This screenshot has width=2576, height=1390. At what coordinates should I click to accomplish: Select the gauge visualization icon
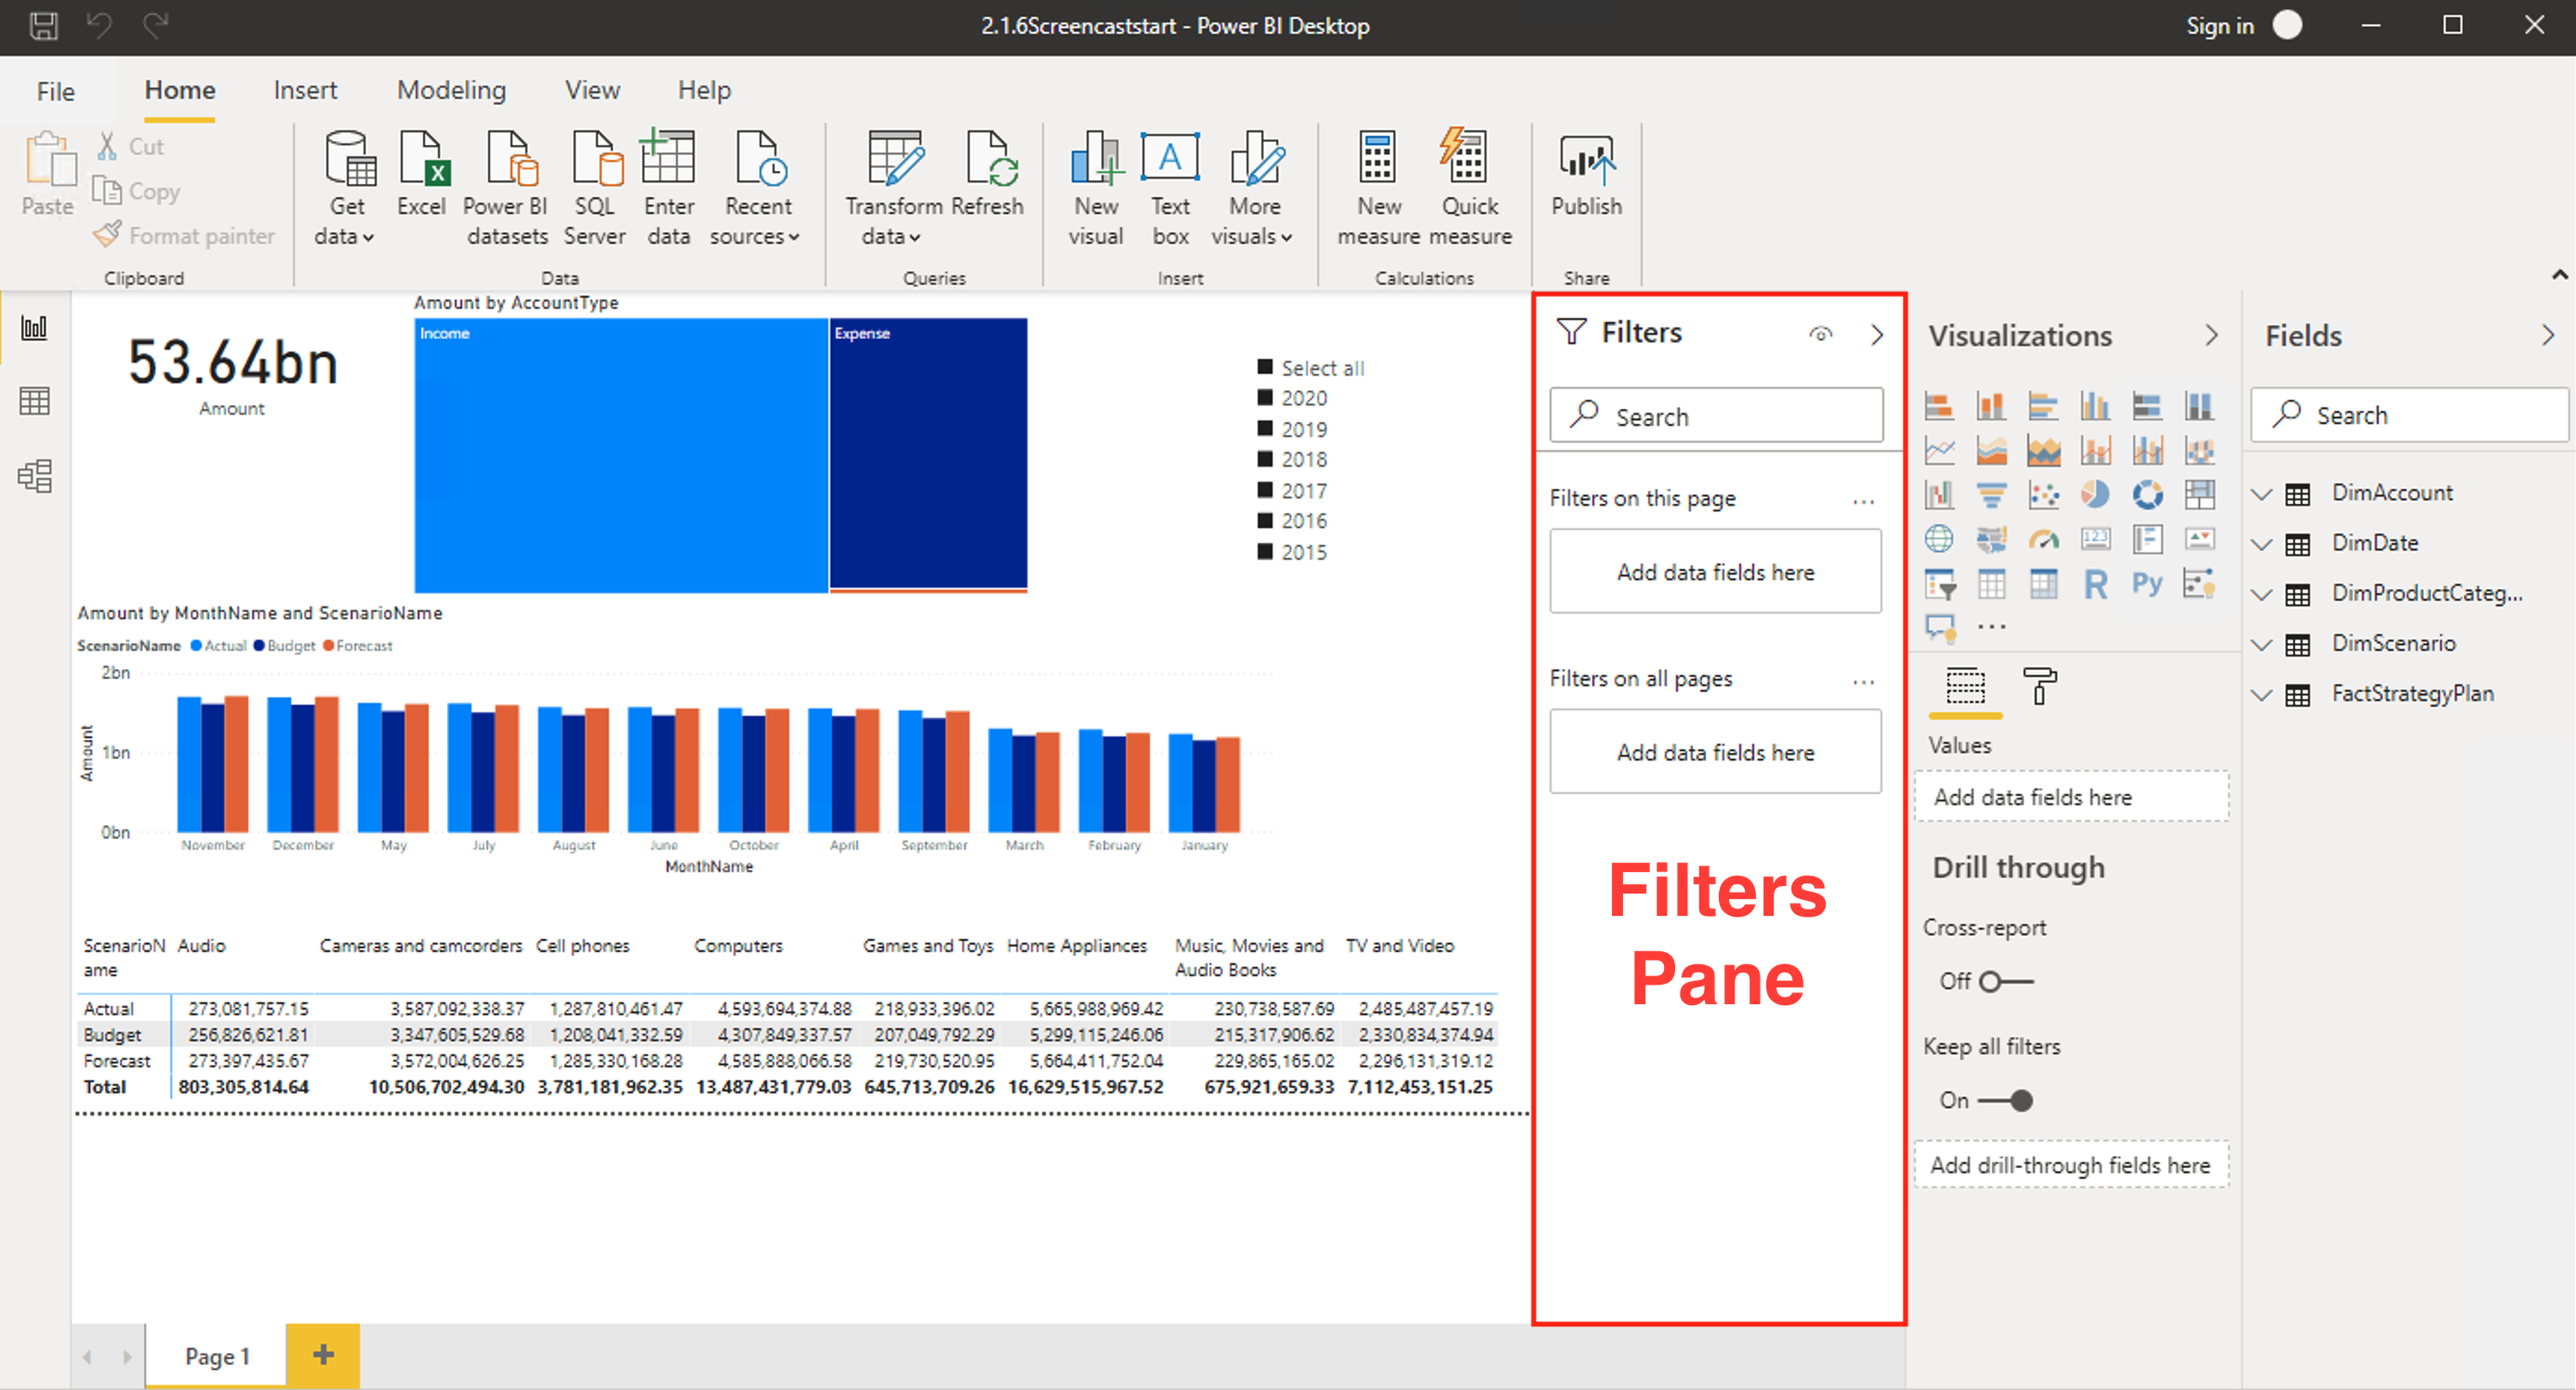click(2043, 539)
